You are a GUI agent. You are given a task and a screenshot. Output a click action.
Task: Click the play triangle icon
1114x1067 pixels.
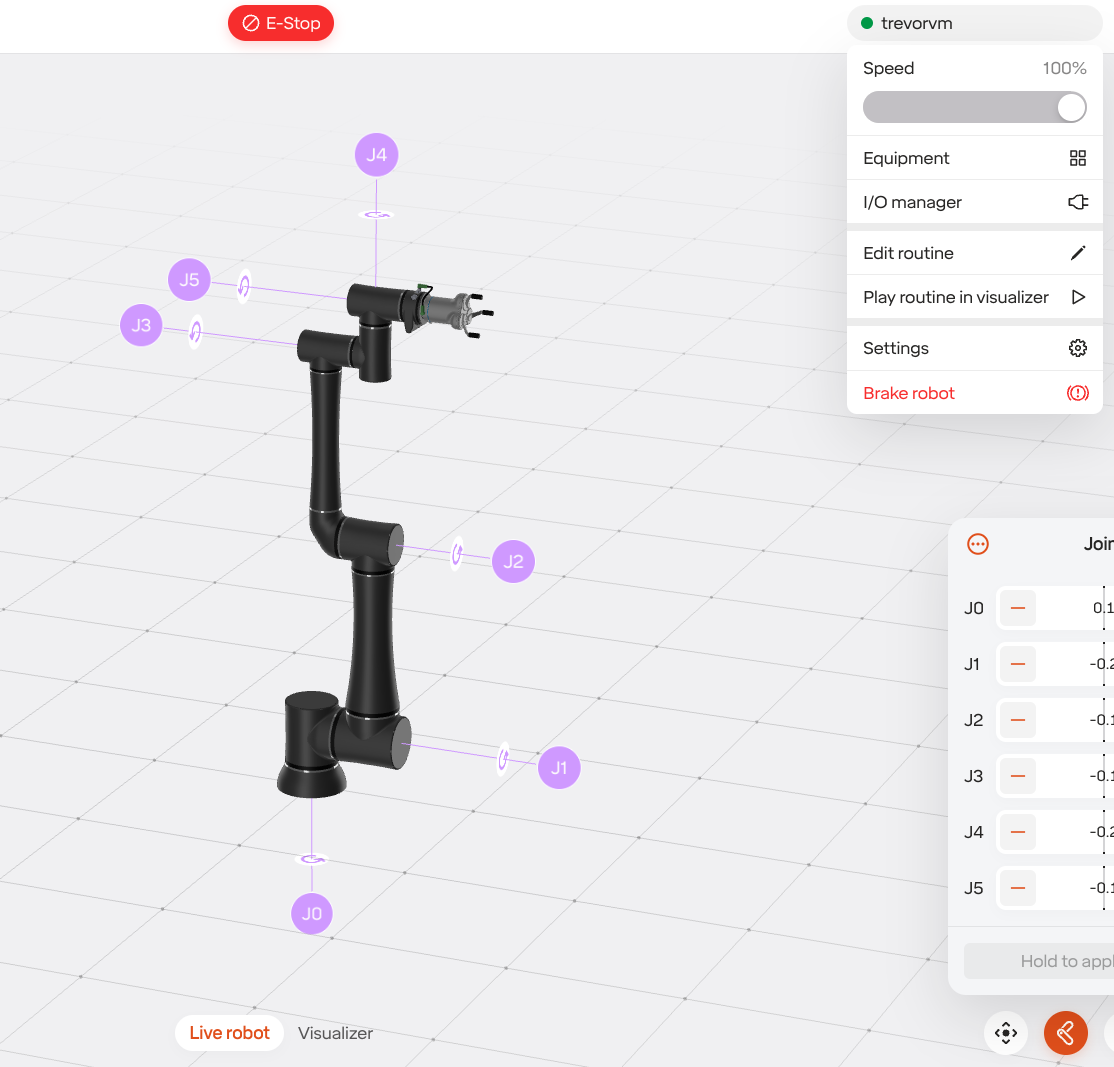pyautogui.click(x=1078, y=297)
